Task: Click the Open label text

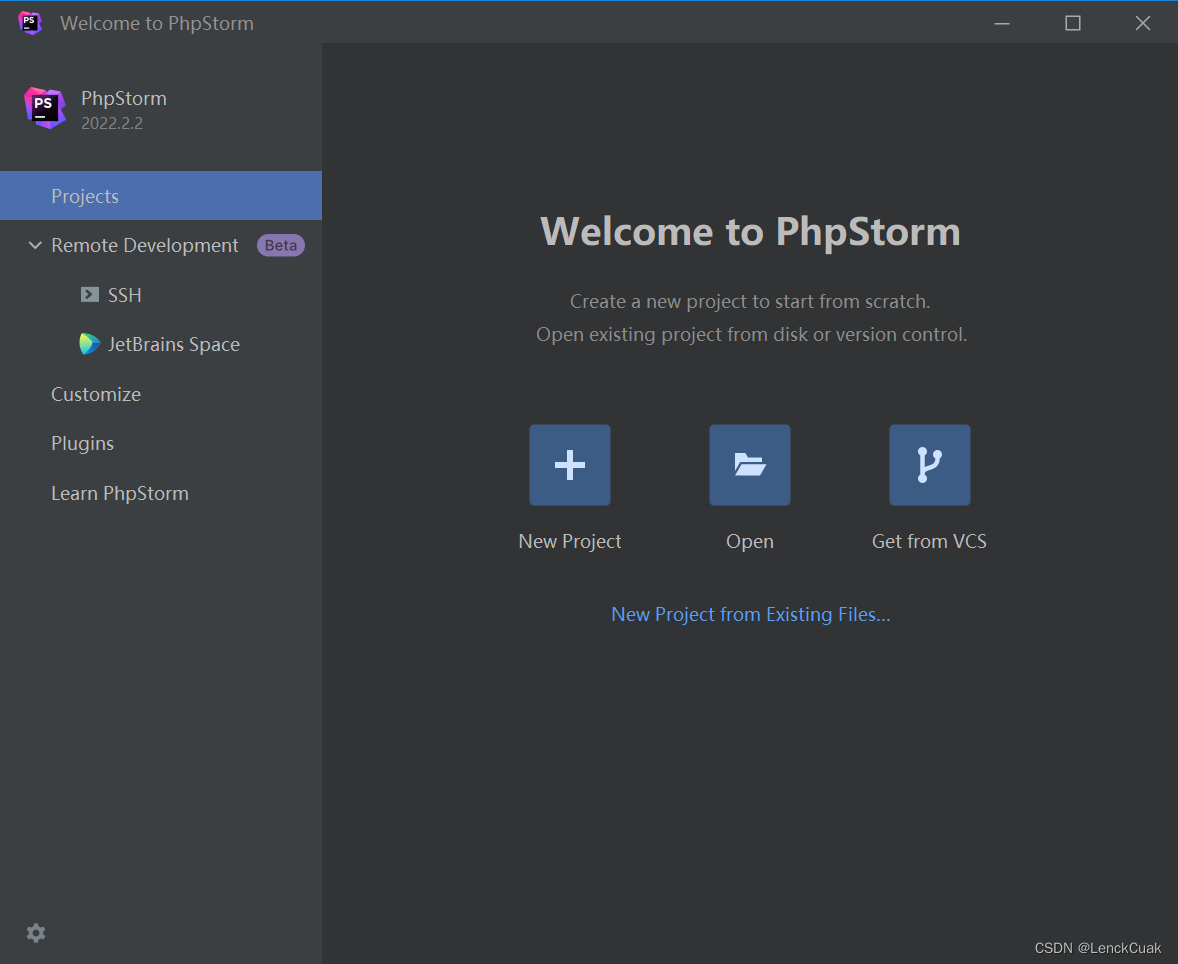Action: [x=750, y=542]
